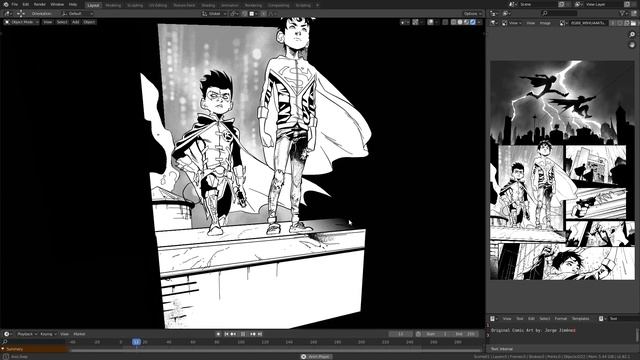Switch to the Animation workspace tab
The image size is (640, 360).
pos(230,5)
